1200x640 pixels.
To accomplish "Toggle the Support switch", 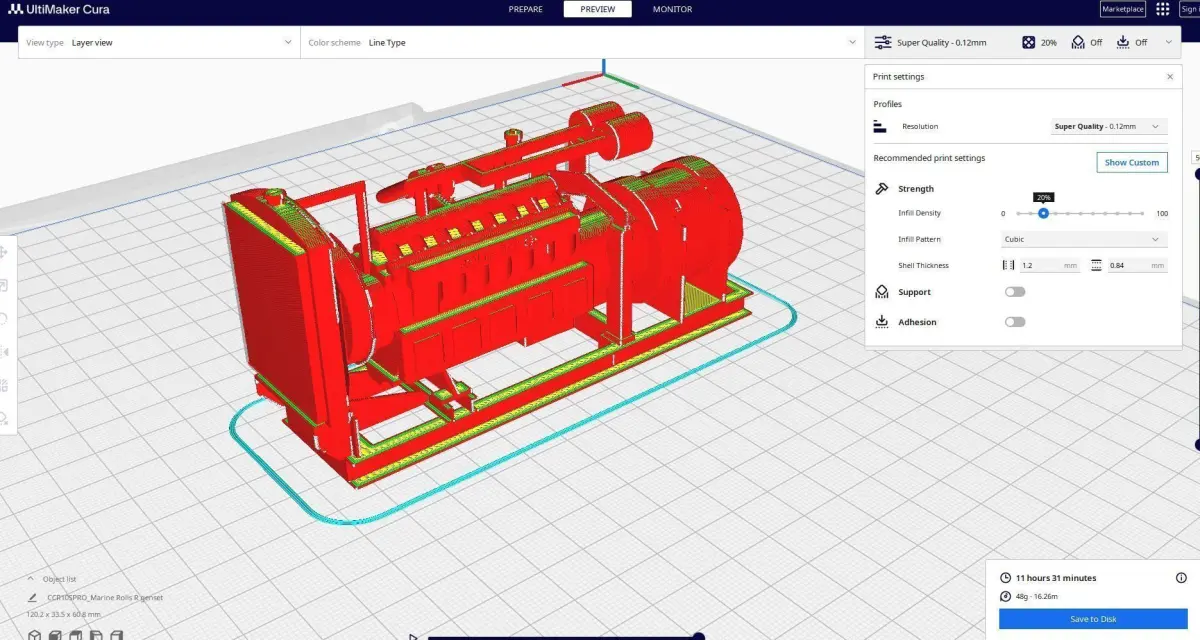I will pyautogui.click(x=1015, y=292).
